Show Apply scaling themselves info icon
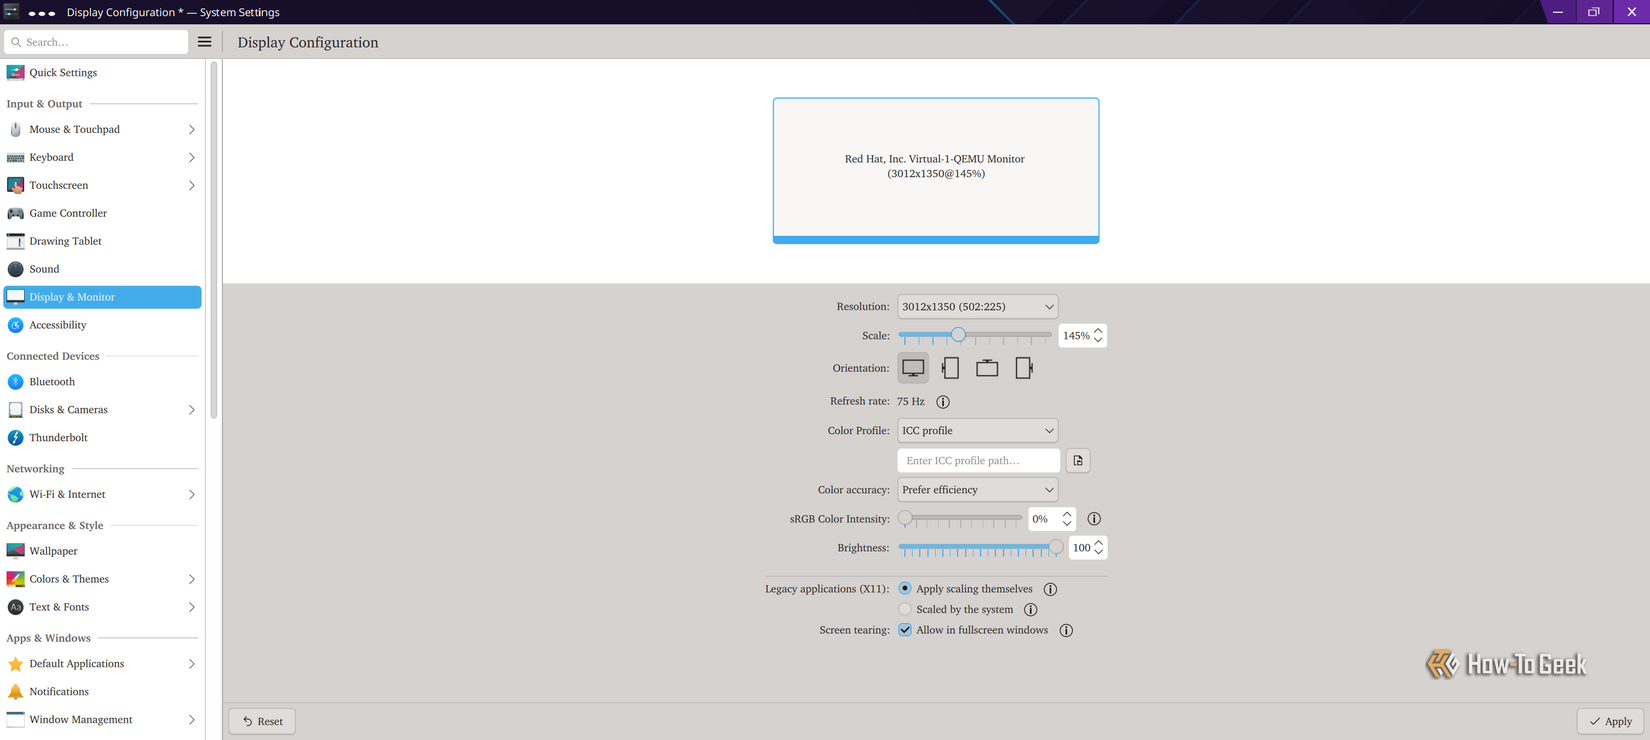Viewport: 1650px width, 740px height. pyautogui.click(x=1050, y=590)
